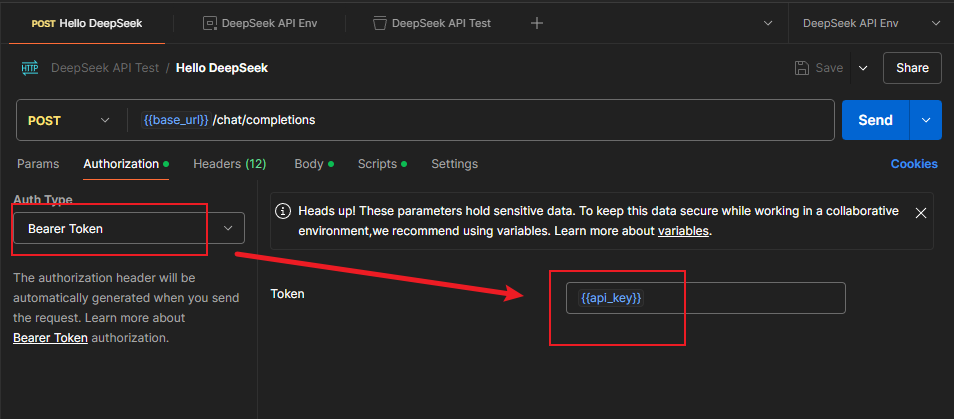Open the Cookies link

(914, 164)
